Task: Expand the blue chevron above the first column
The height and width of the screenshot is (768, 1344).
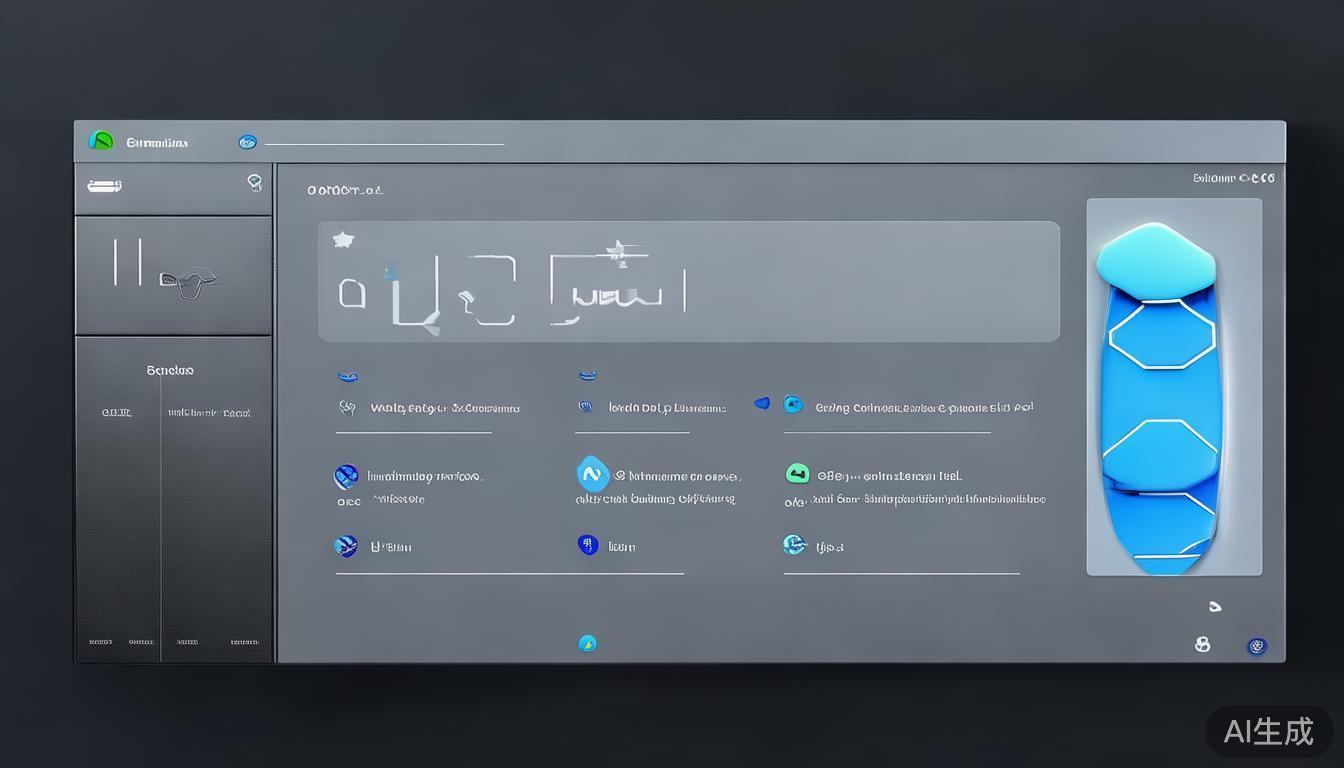Action: (347, 377)
